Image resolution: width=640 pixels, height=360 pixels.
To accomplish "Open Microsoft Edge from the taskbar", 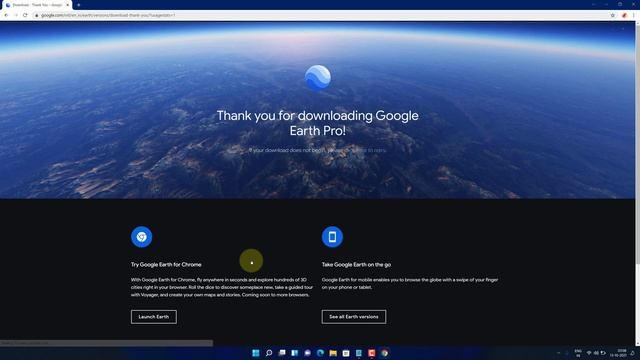I will point(320,353).
